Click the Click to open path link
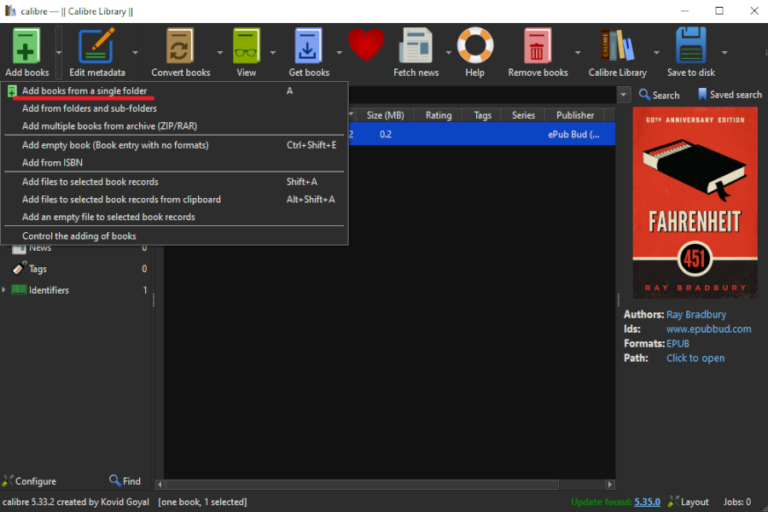Viewport: 768px width, 512px height. pyautogui.click(x=695, y=358)
